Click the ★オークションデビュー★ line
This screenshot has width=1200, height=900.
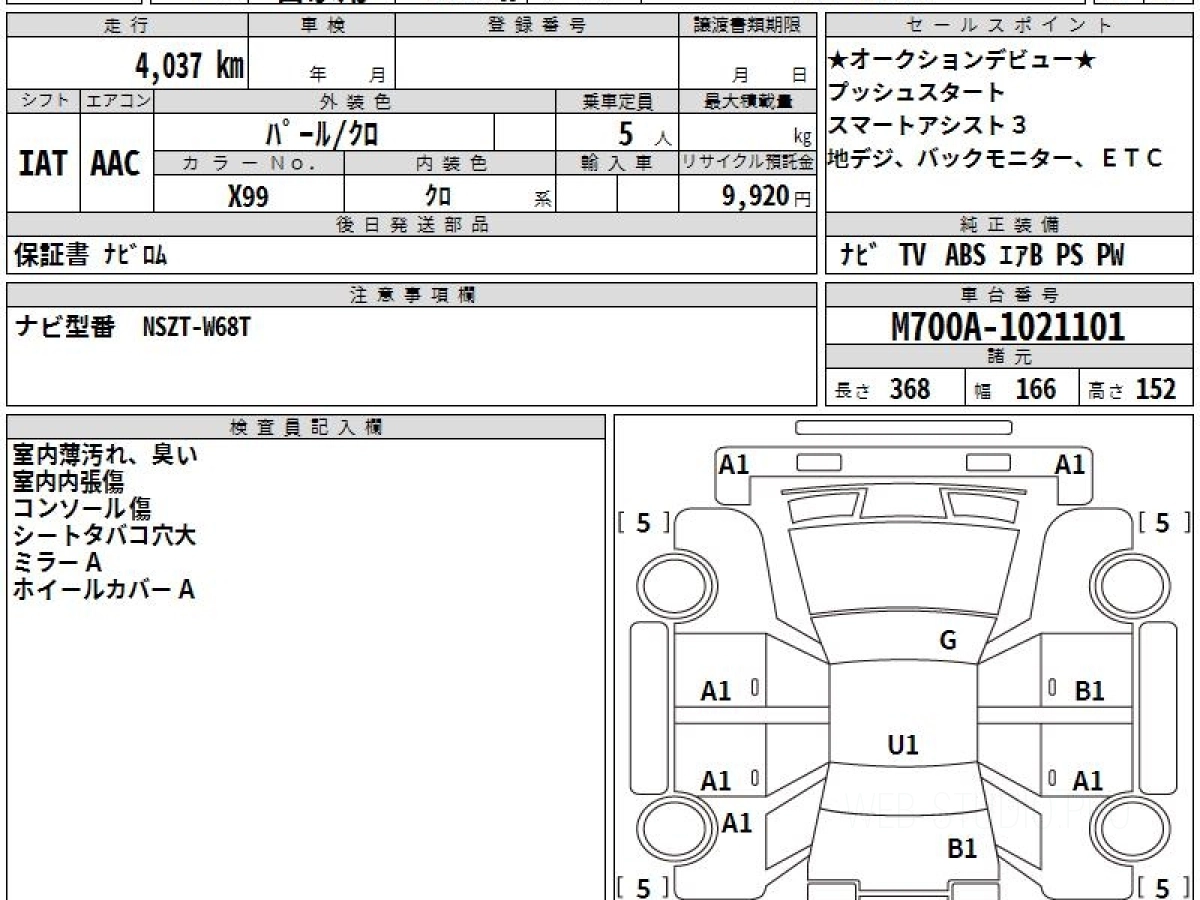(x=963, y=60)
